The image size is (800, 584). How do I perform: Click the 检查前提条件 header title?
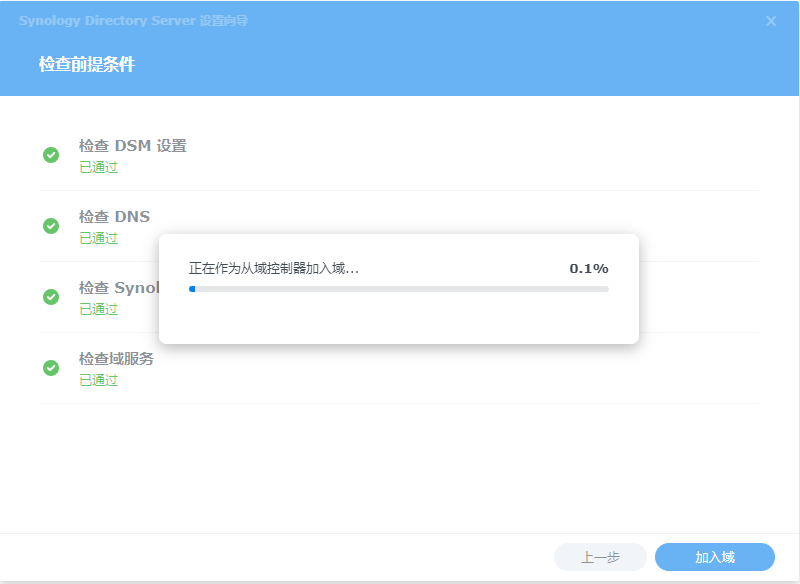(87, 65)
